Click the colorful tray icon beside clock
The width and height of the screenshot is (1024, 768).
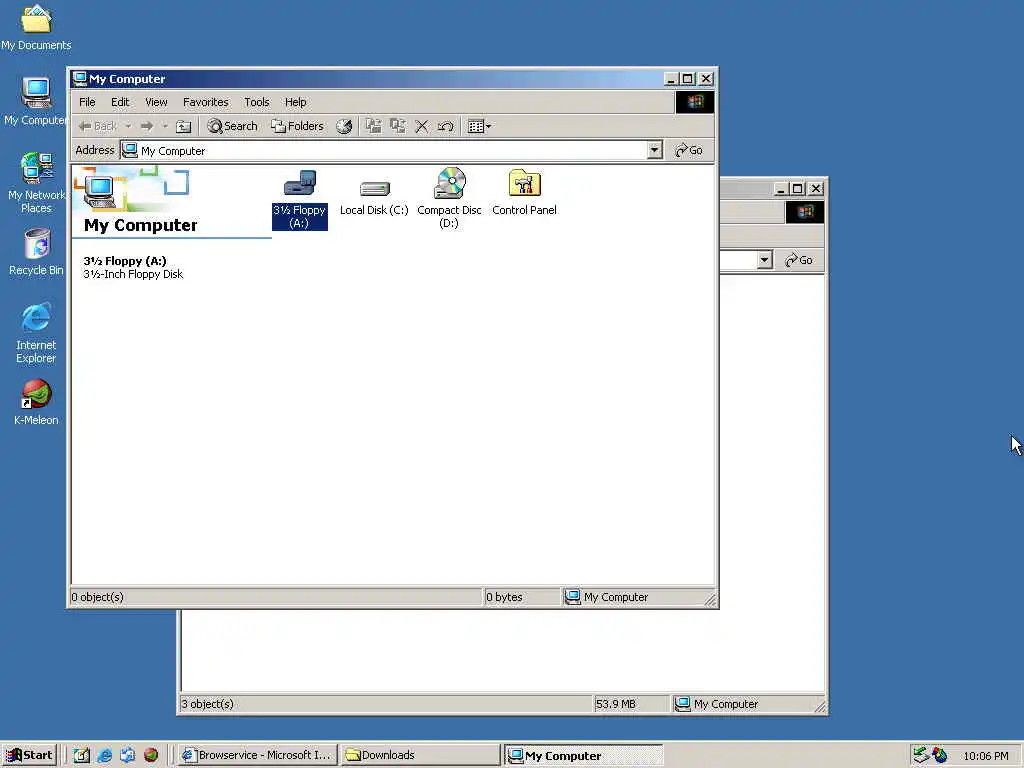pos(940,755)
